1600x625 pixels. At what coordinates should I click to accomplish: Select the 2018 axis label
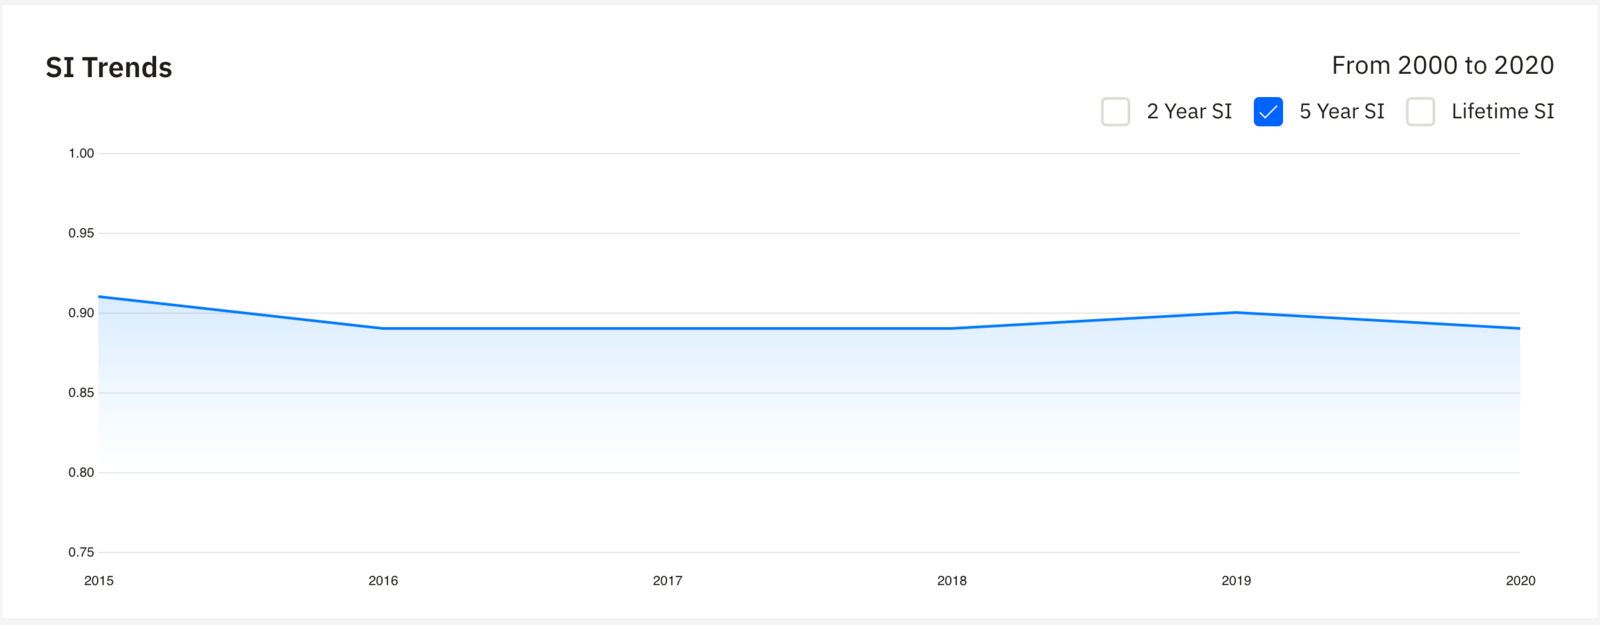(952, 580)
